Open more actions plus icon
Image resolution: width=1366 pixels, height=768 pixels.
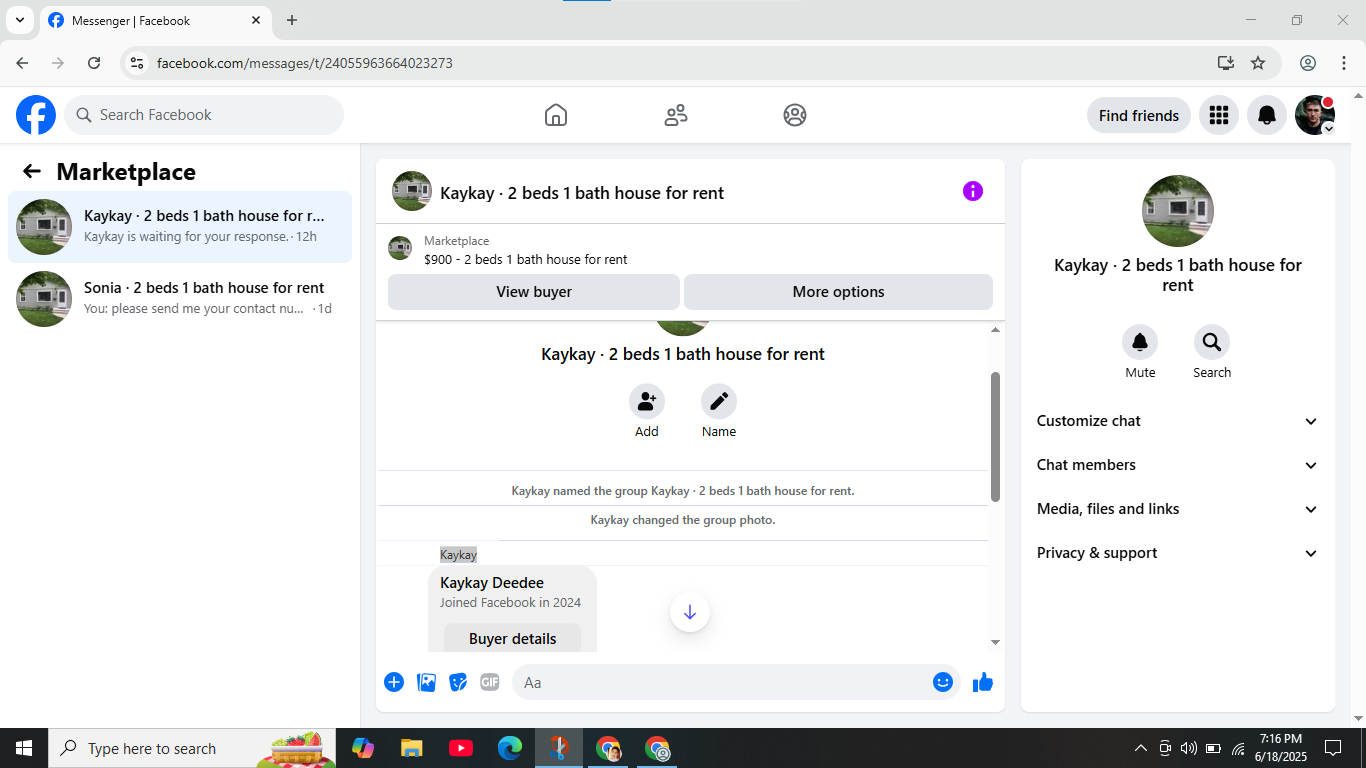tap(394, 682)
